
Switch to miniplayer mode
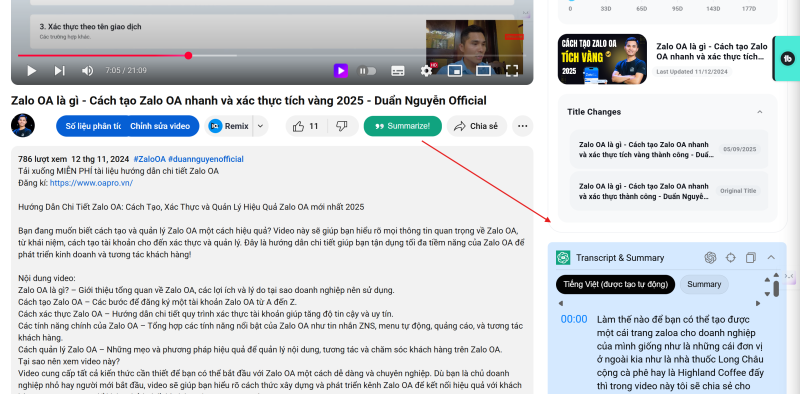[x=455, y=71]
